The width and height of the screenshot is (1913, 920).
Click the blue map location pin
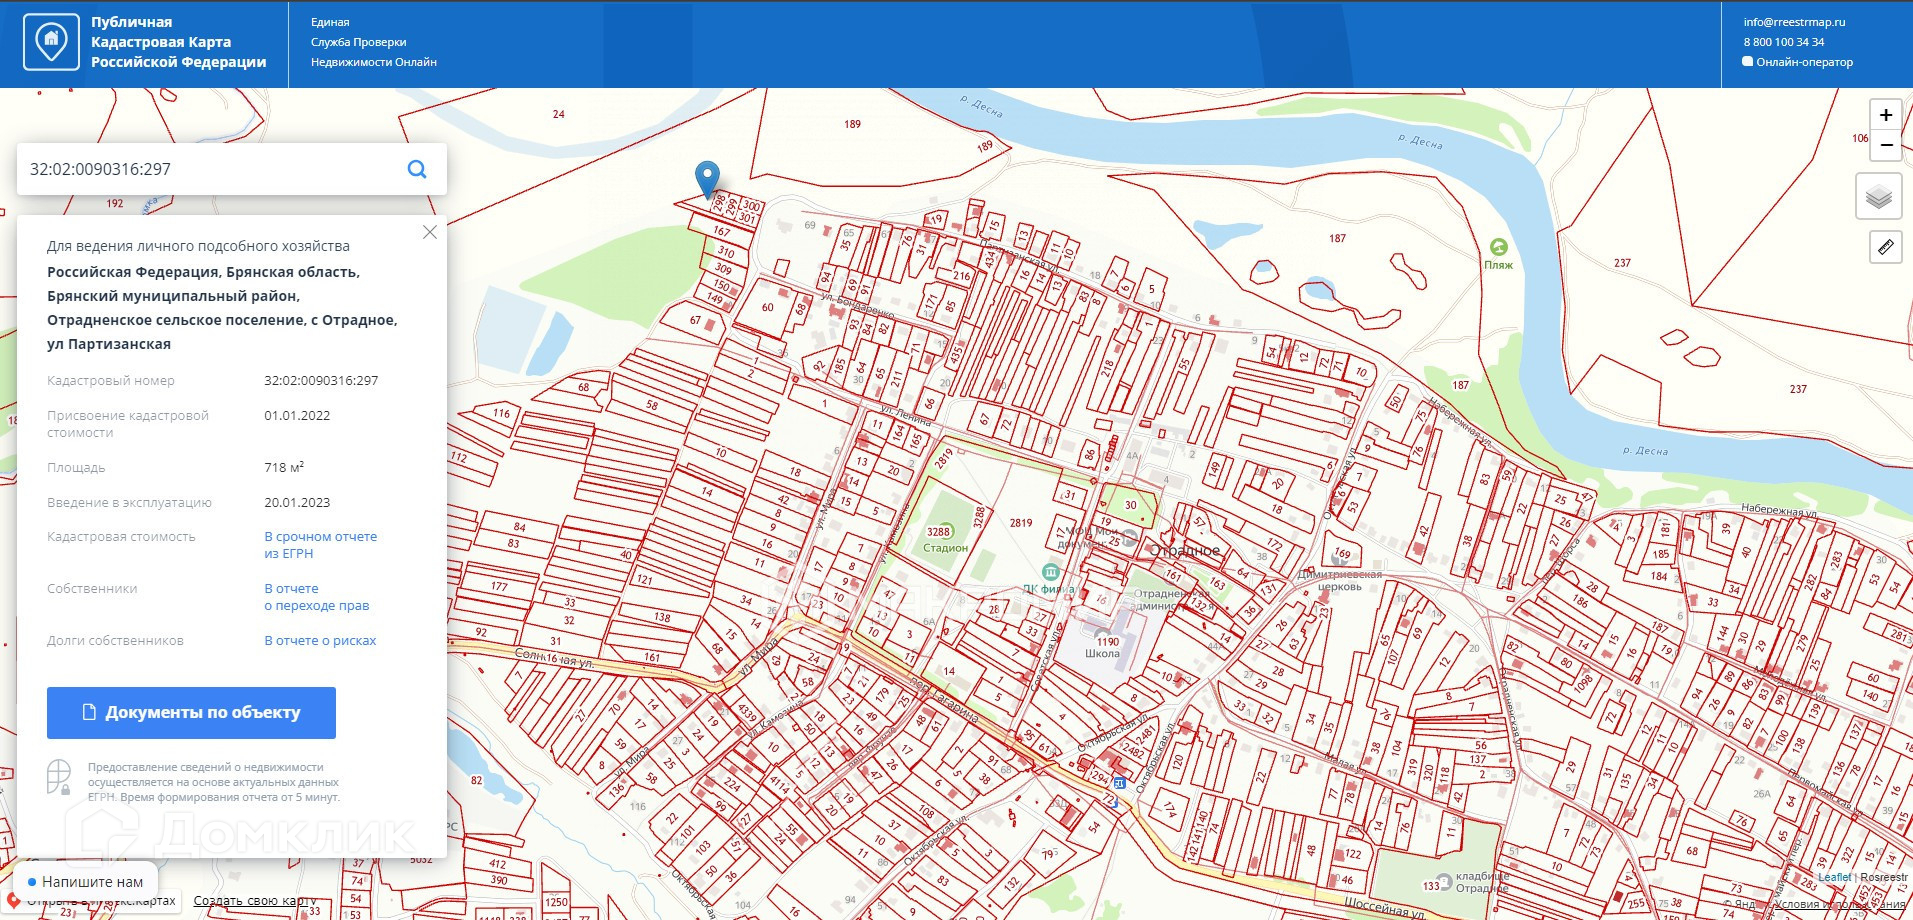(x=707, y=180)
